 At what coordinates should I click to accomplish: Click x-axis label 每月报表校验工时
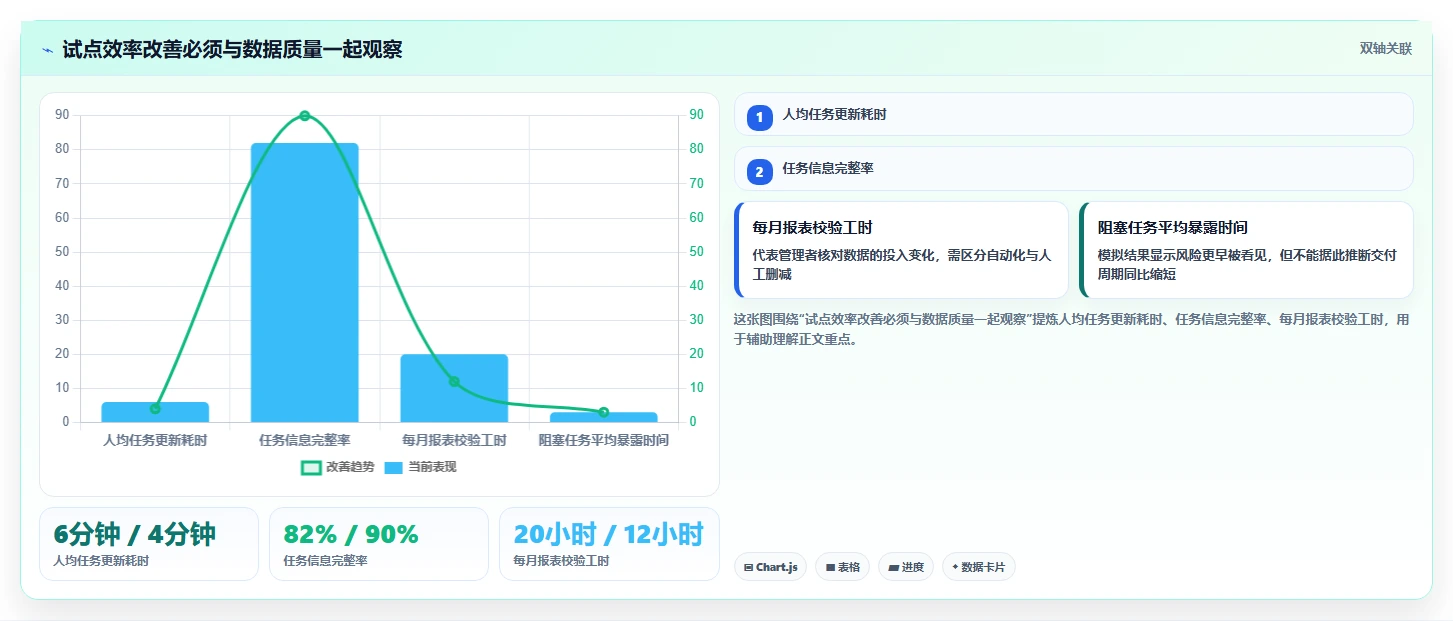tap(454, 440)
